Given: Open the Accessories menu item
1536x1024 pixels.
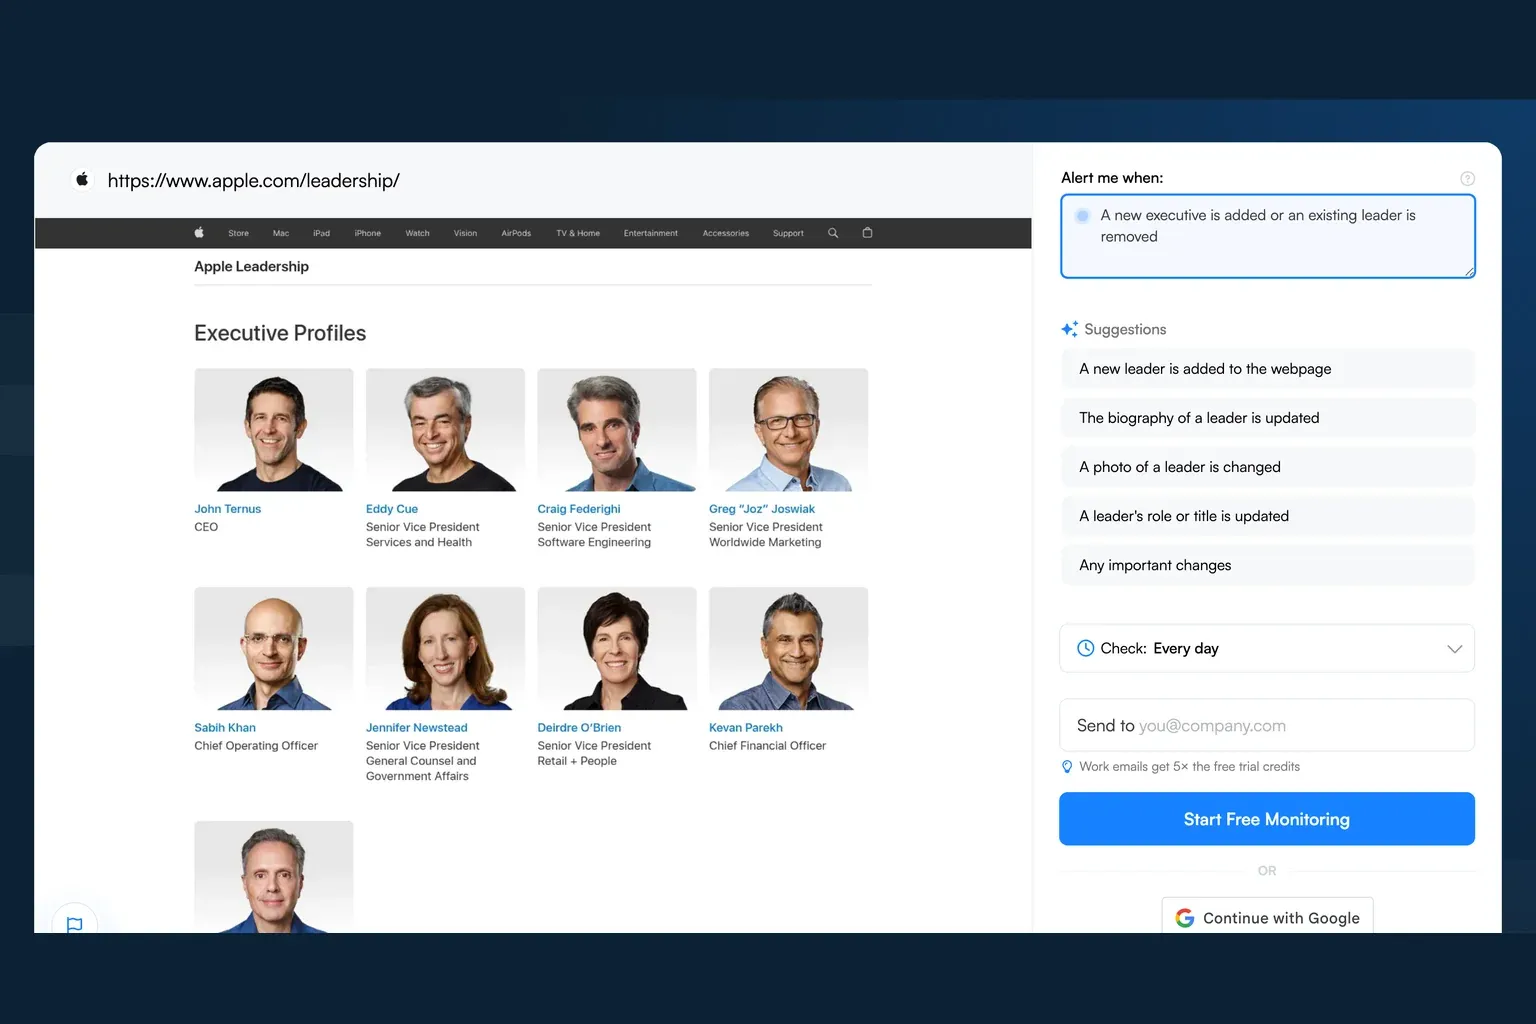Looking at the screenshot, I should [726, 233].
